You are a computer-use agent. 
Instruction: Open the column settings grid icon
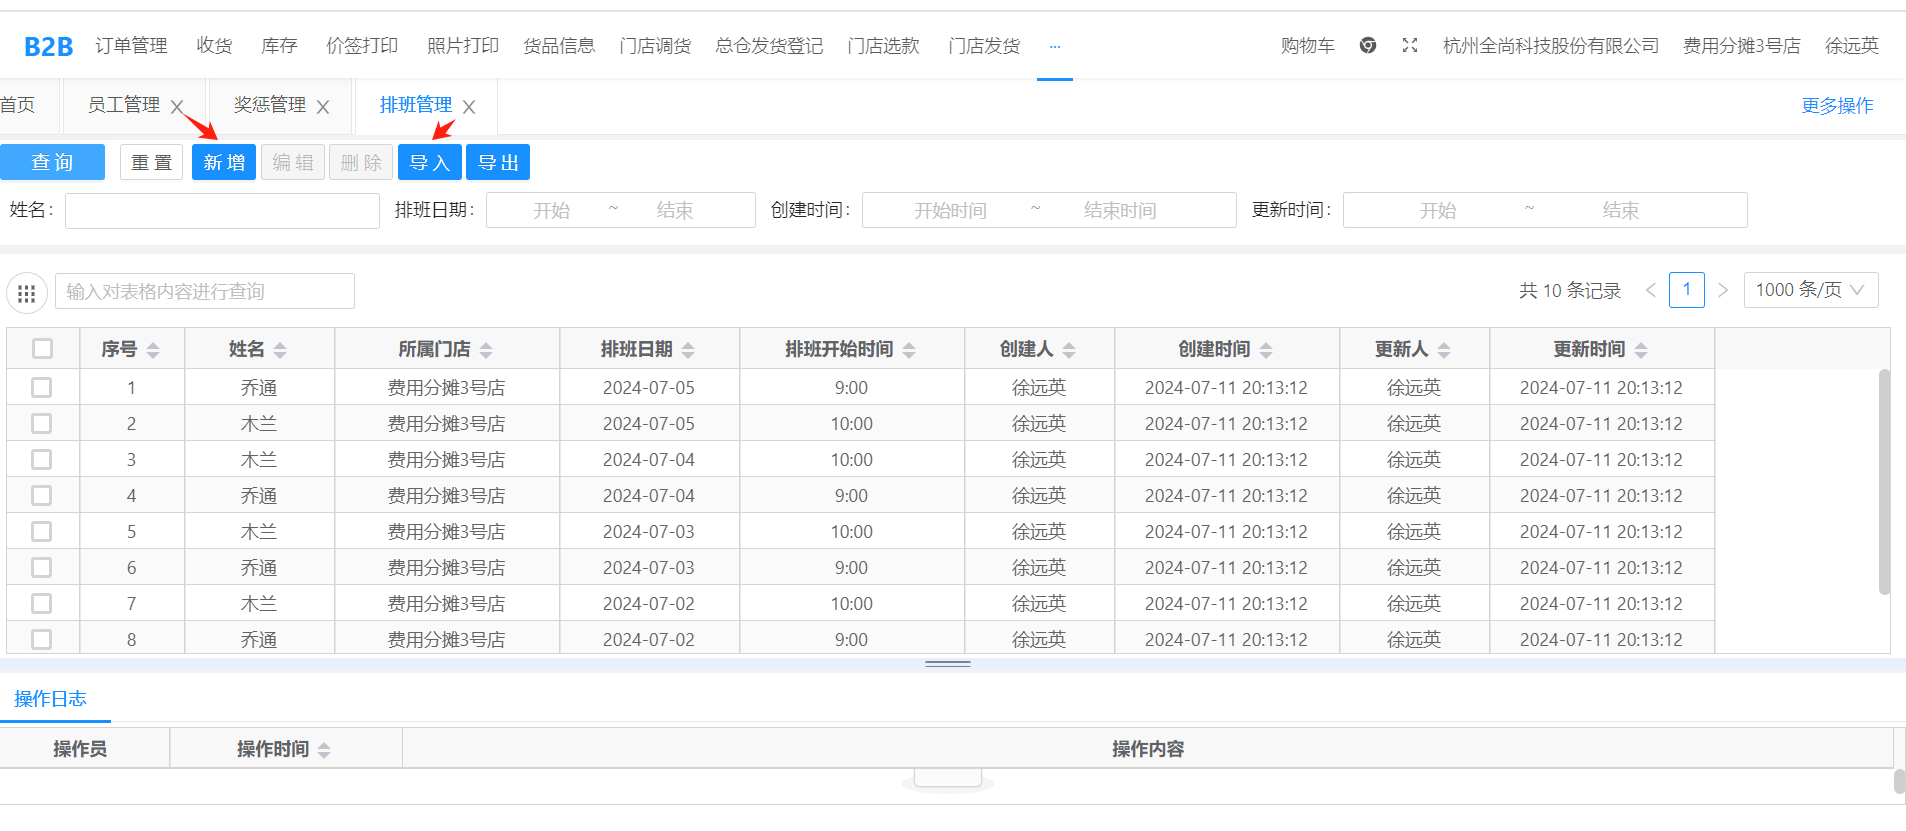pos(27,293)
